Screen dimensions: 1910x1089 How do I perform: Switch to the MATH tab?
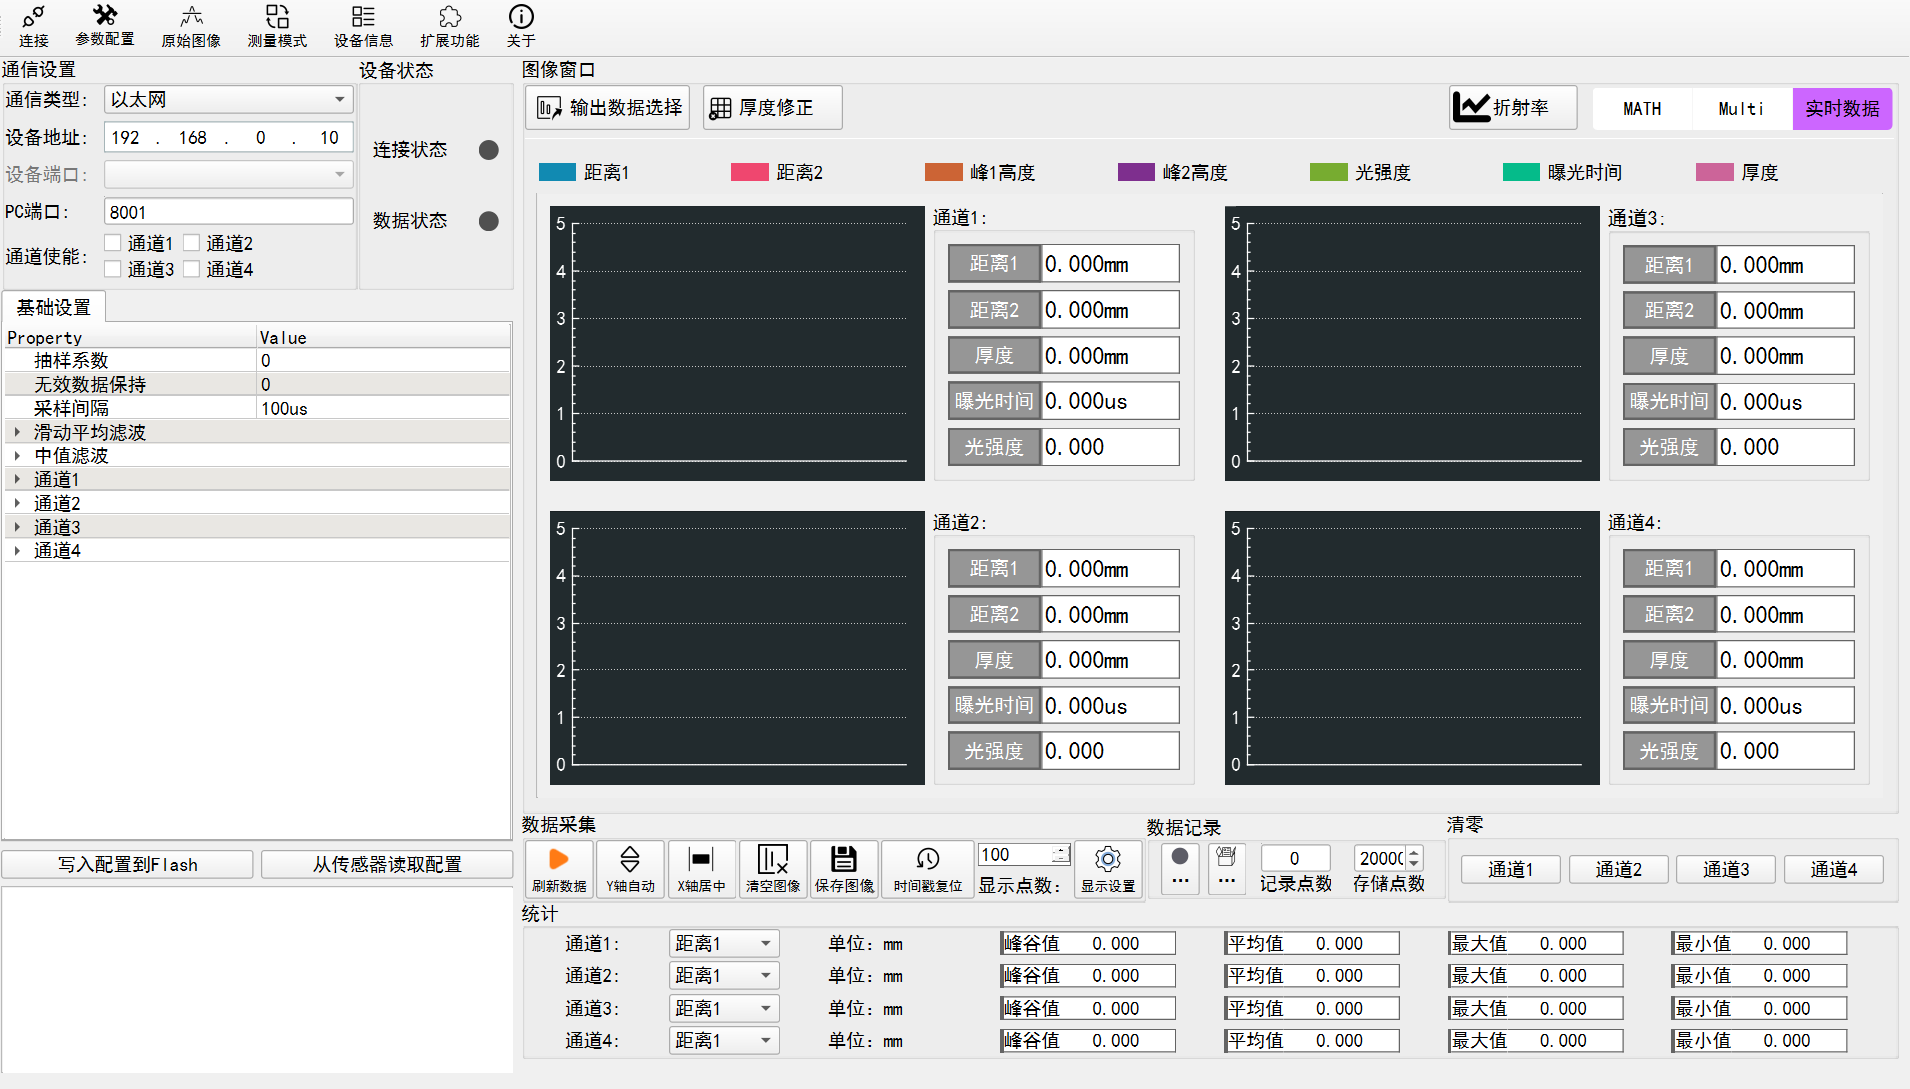point(1642,109)
